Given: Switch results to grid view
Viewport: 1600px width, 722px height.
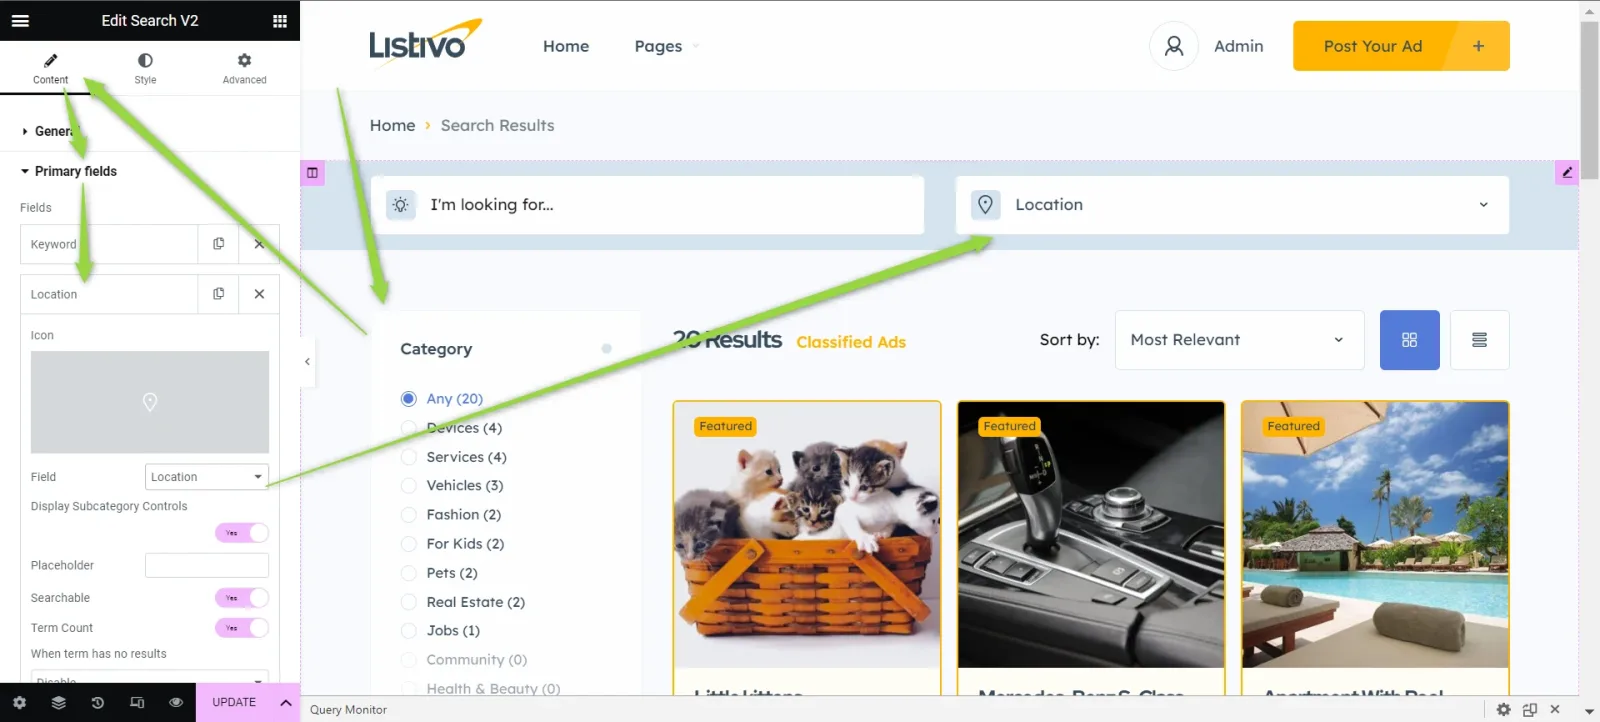Looking at the screenshot, I should [x=1410, y=340].
